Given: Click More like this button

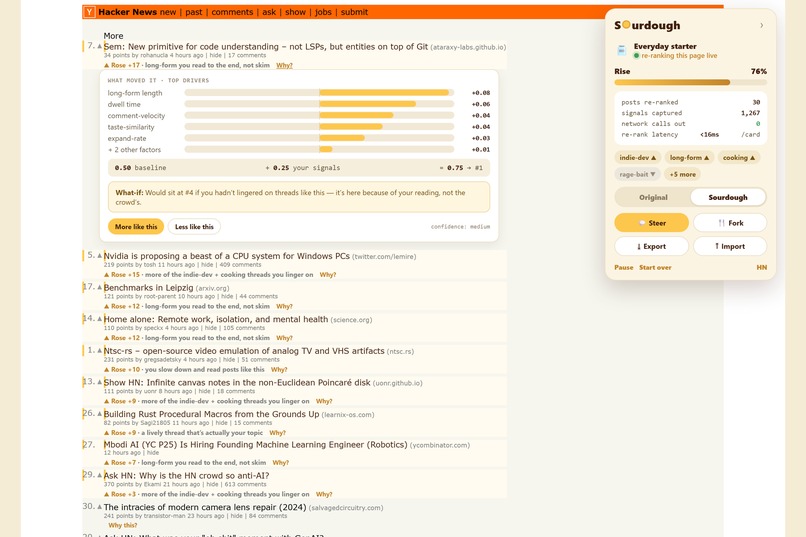Looking at the screenshot, I should pos(136,227).
